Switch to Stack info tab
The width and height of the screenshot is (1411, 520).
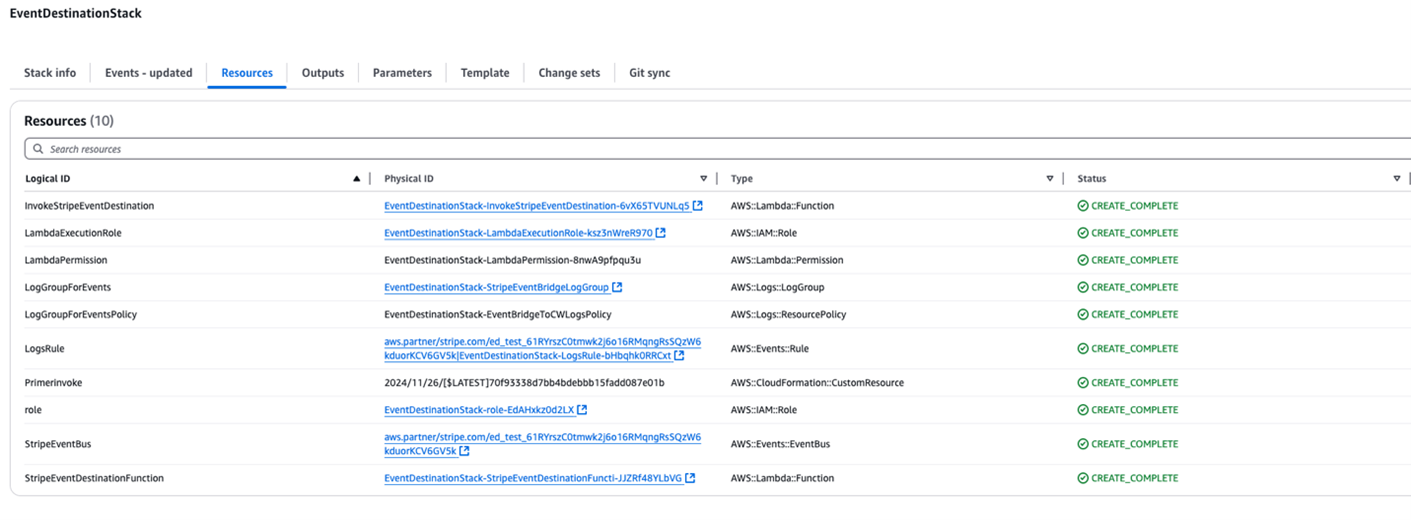pos(50,73)
